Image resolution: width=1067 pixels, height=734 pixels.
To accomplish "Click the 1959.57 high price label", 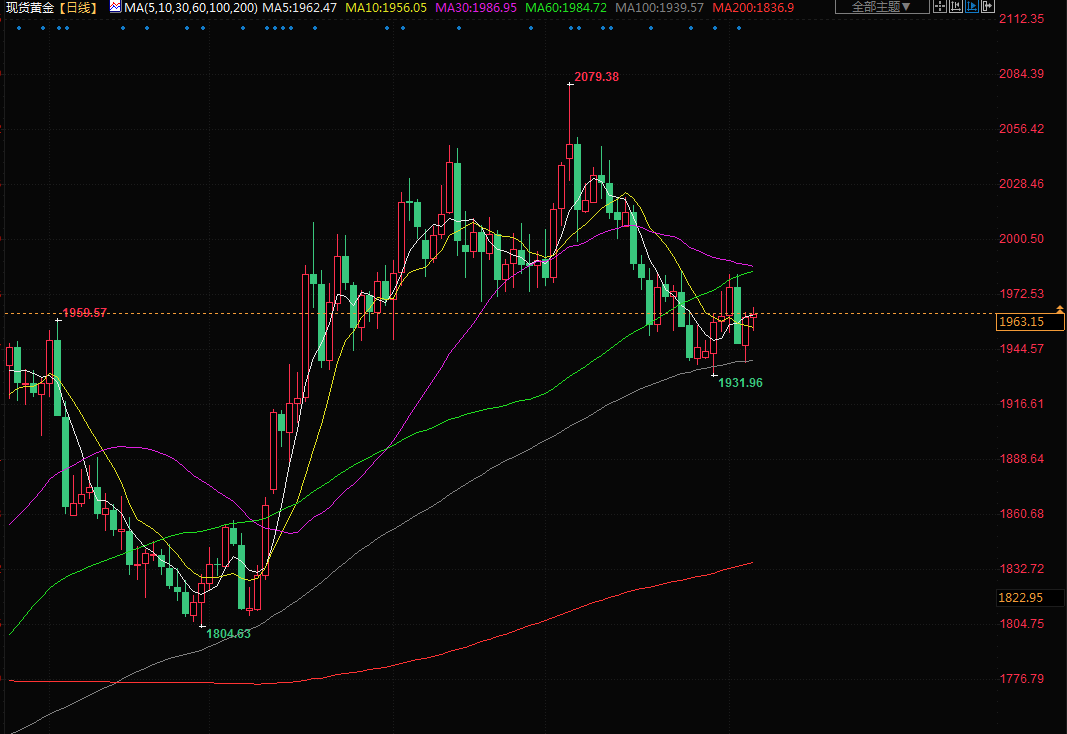I will point(84,312).
